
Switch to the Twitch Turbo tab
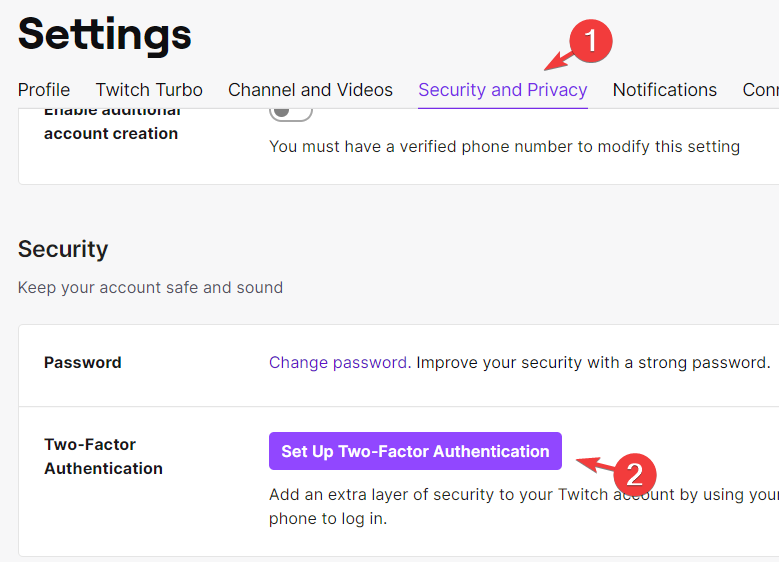pos(149,90)
